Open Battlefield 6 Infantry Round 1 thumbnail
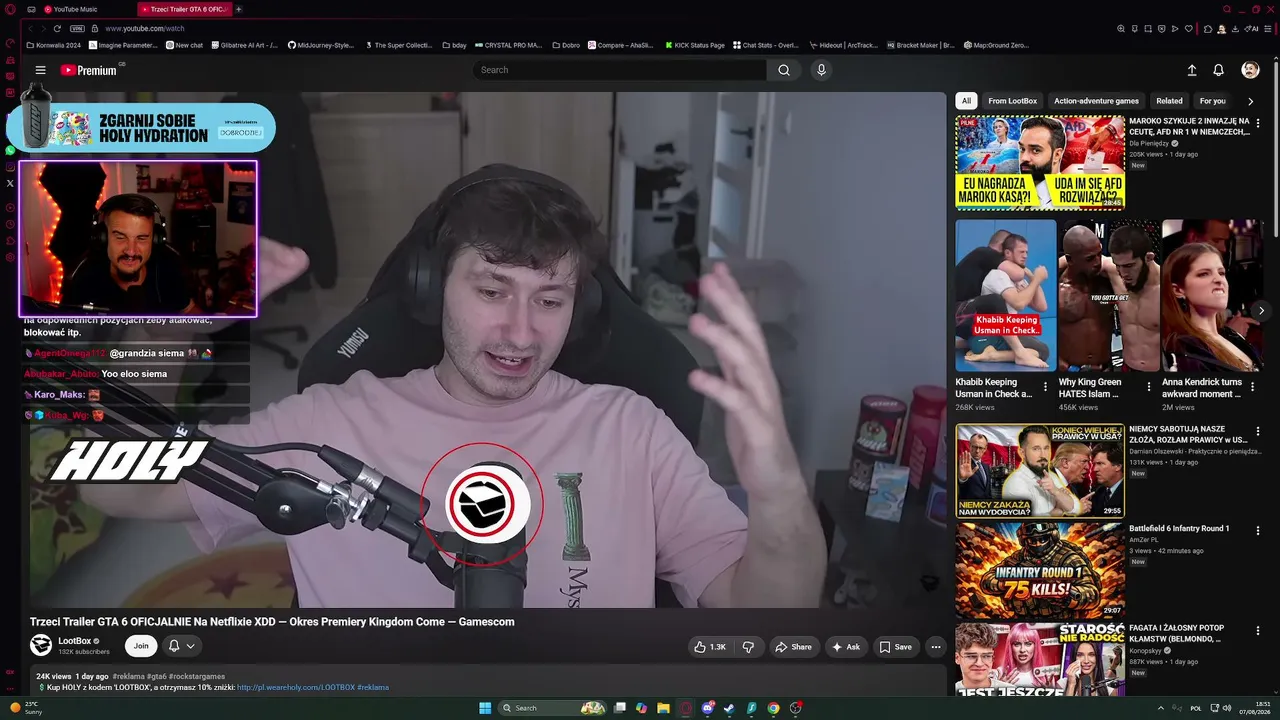 [1040, 570]
